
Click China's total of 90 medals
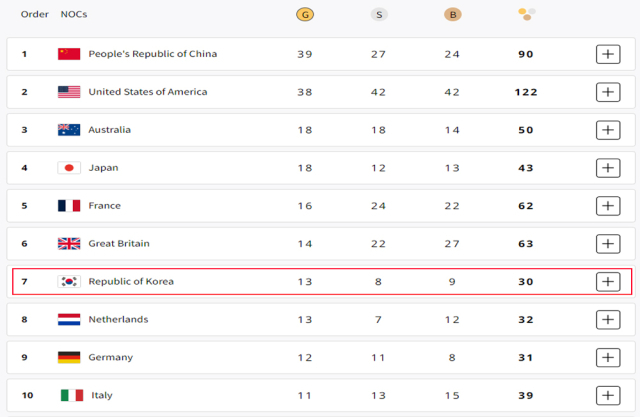click(x=526, y=54)
